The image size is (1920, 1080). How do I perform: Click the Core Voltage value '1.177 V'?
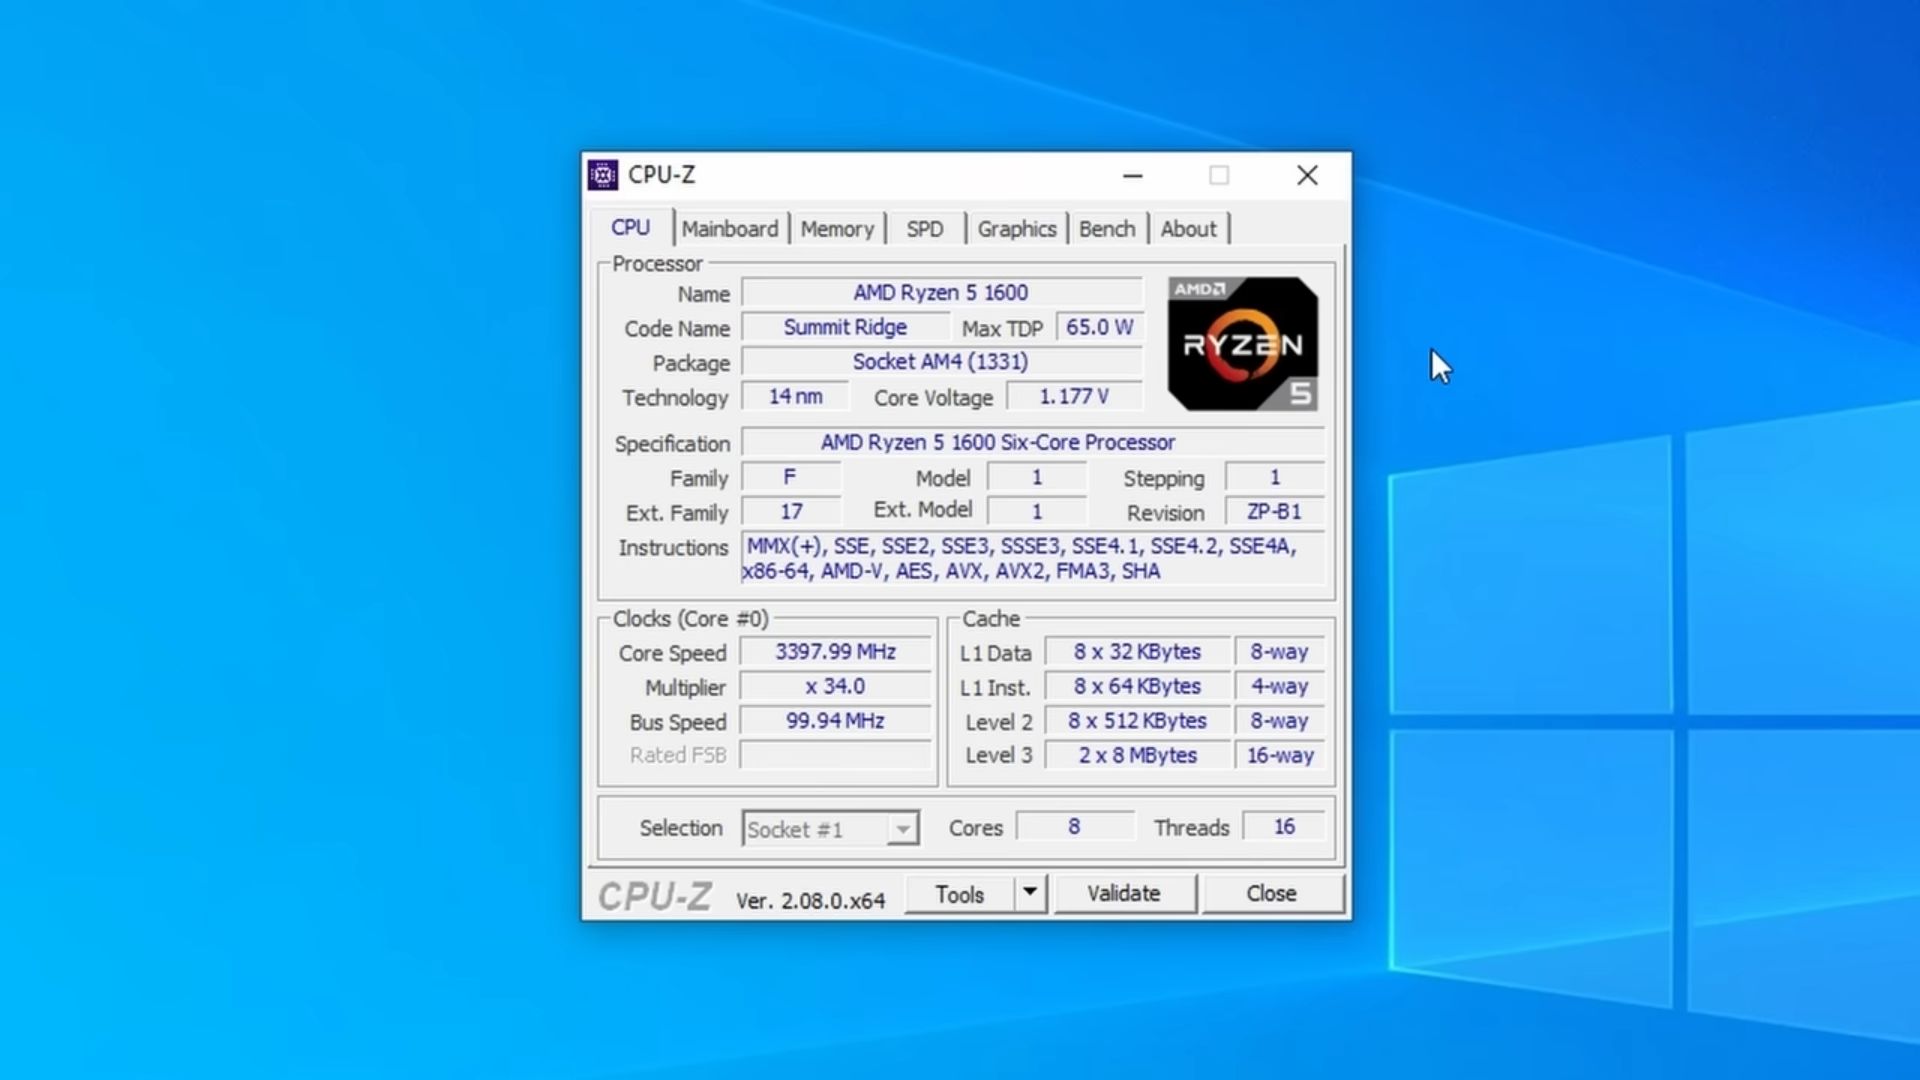(1074, 397)
